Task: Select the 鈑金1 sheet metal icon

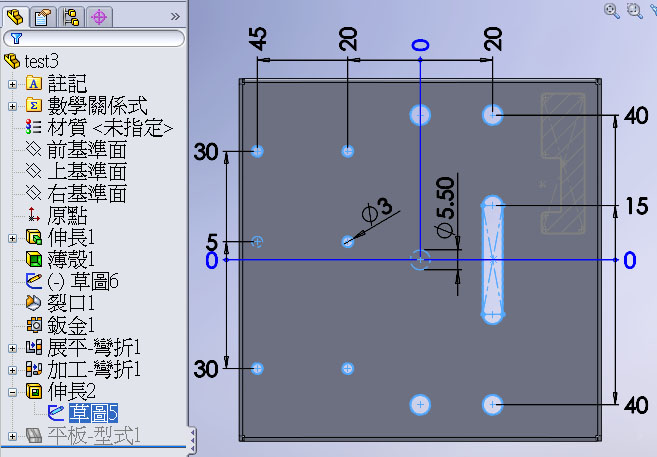Action: point(34,325)
